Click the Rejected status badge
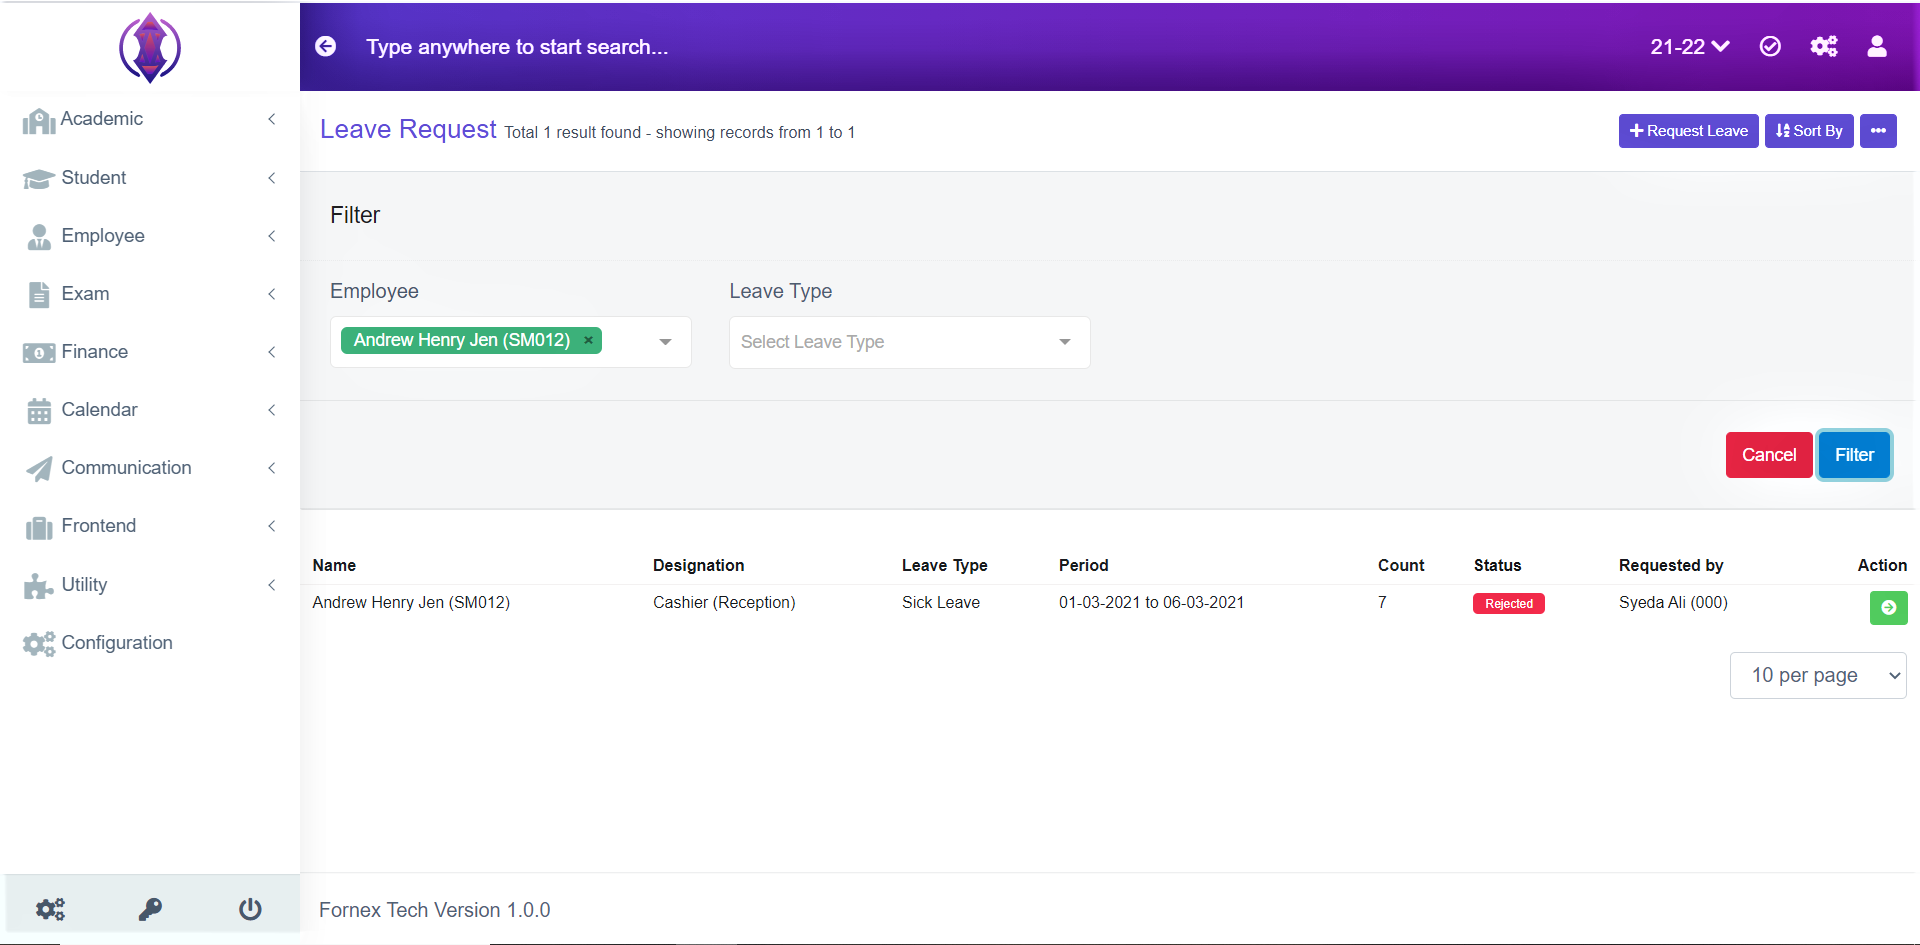Screen dimensions: 1920x945 click(x=1508, y=604)
